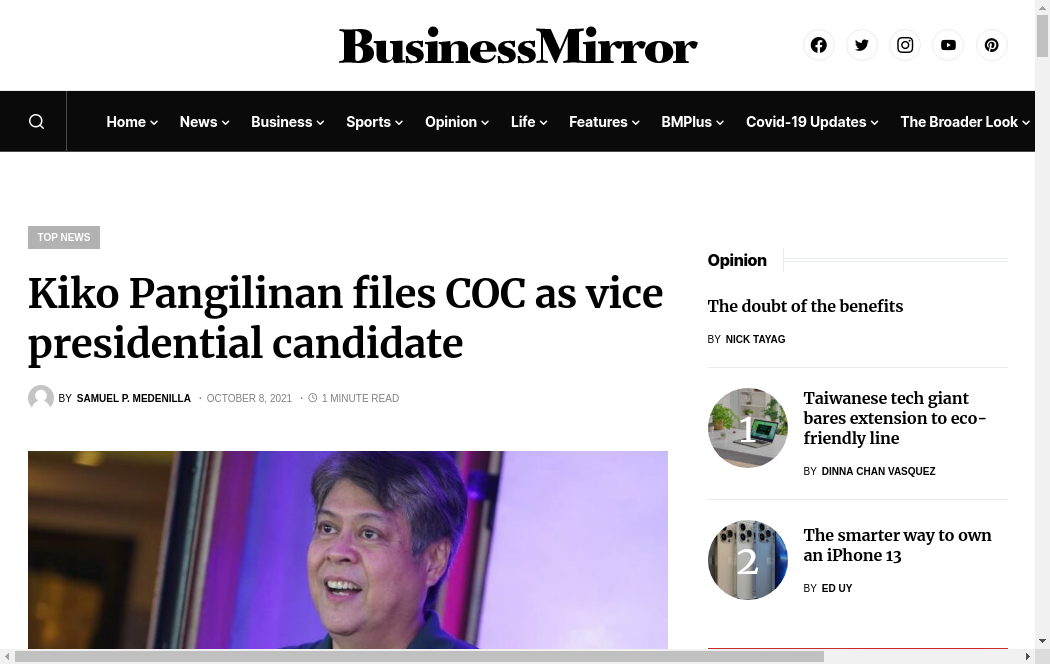The image size is (1050, 664).
Task: Read 'The doubt of the benefits' article
Action: (x=805, y=306)
